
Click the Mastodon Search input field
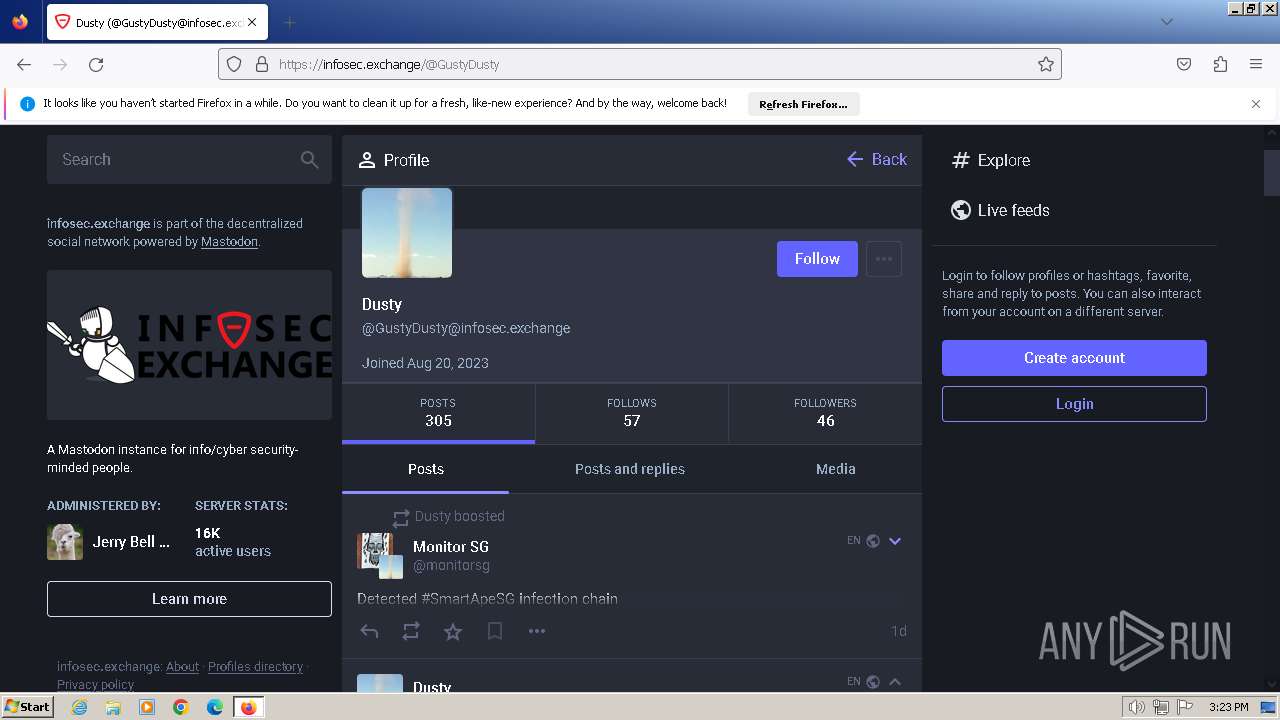tap(189, 159)
